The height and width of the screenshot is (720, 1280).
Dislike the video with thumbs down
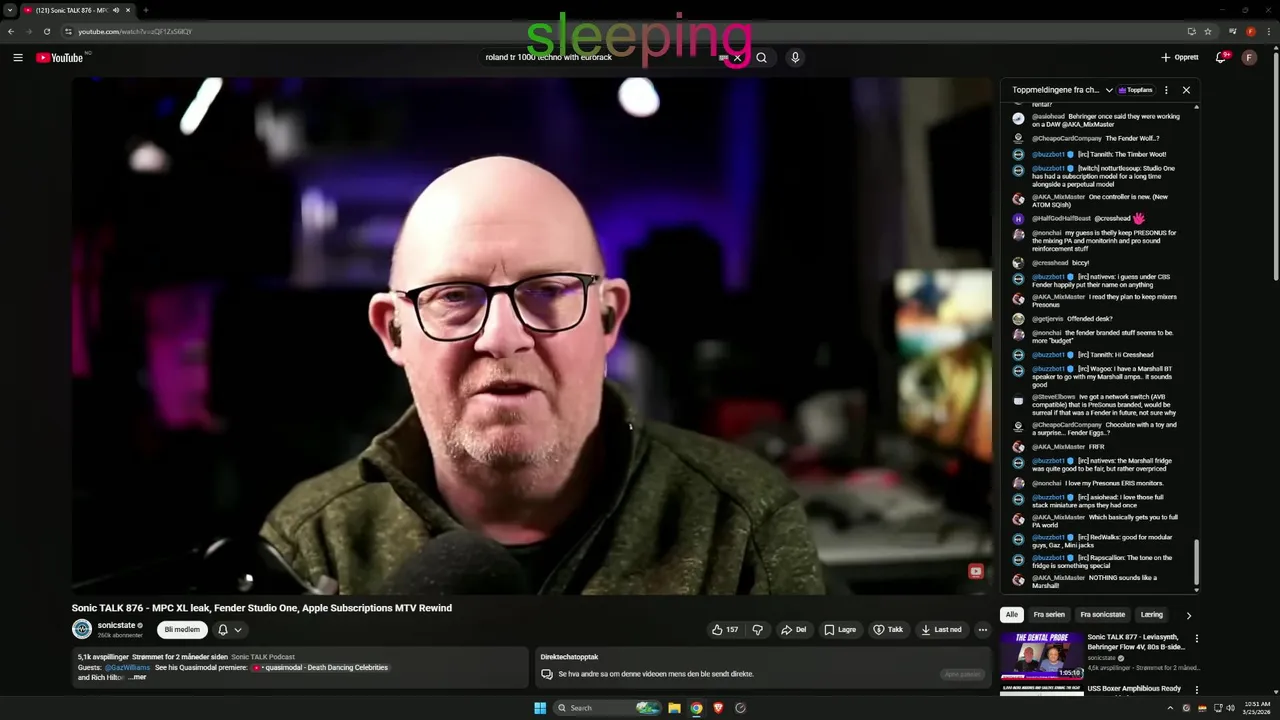coord(757,629)
